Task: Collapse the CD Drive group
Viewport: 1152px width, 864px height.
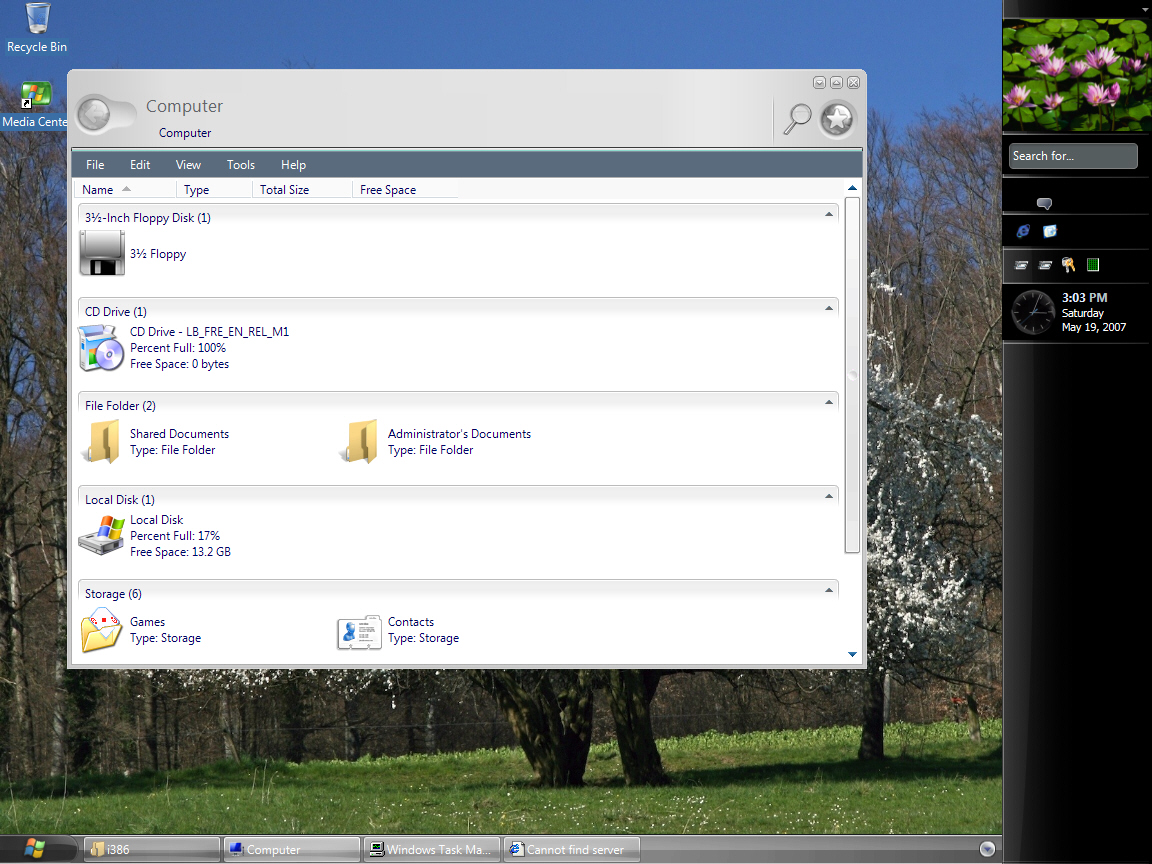Action: pos(829,309)
